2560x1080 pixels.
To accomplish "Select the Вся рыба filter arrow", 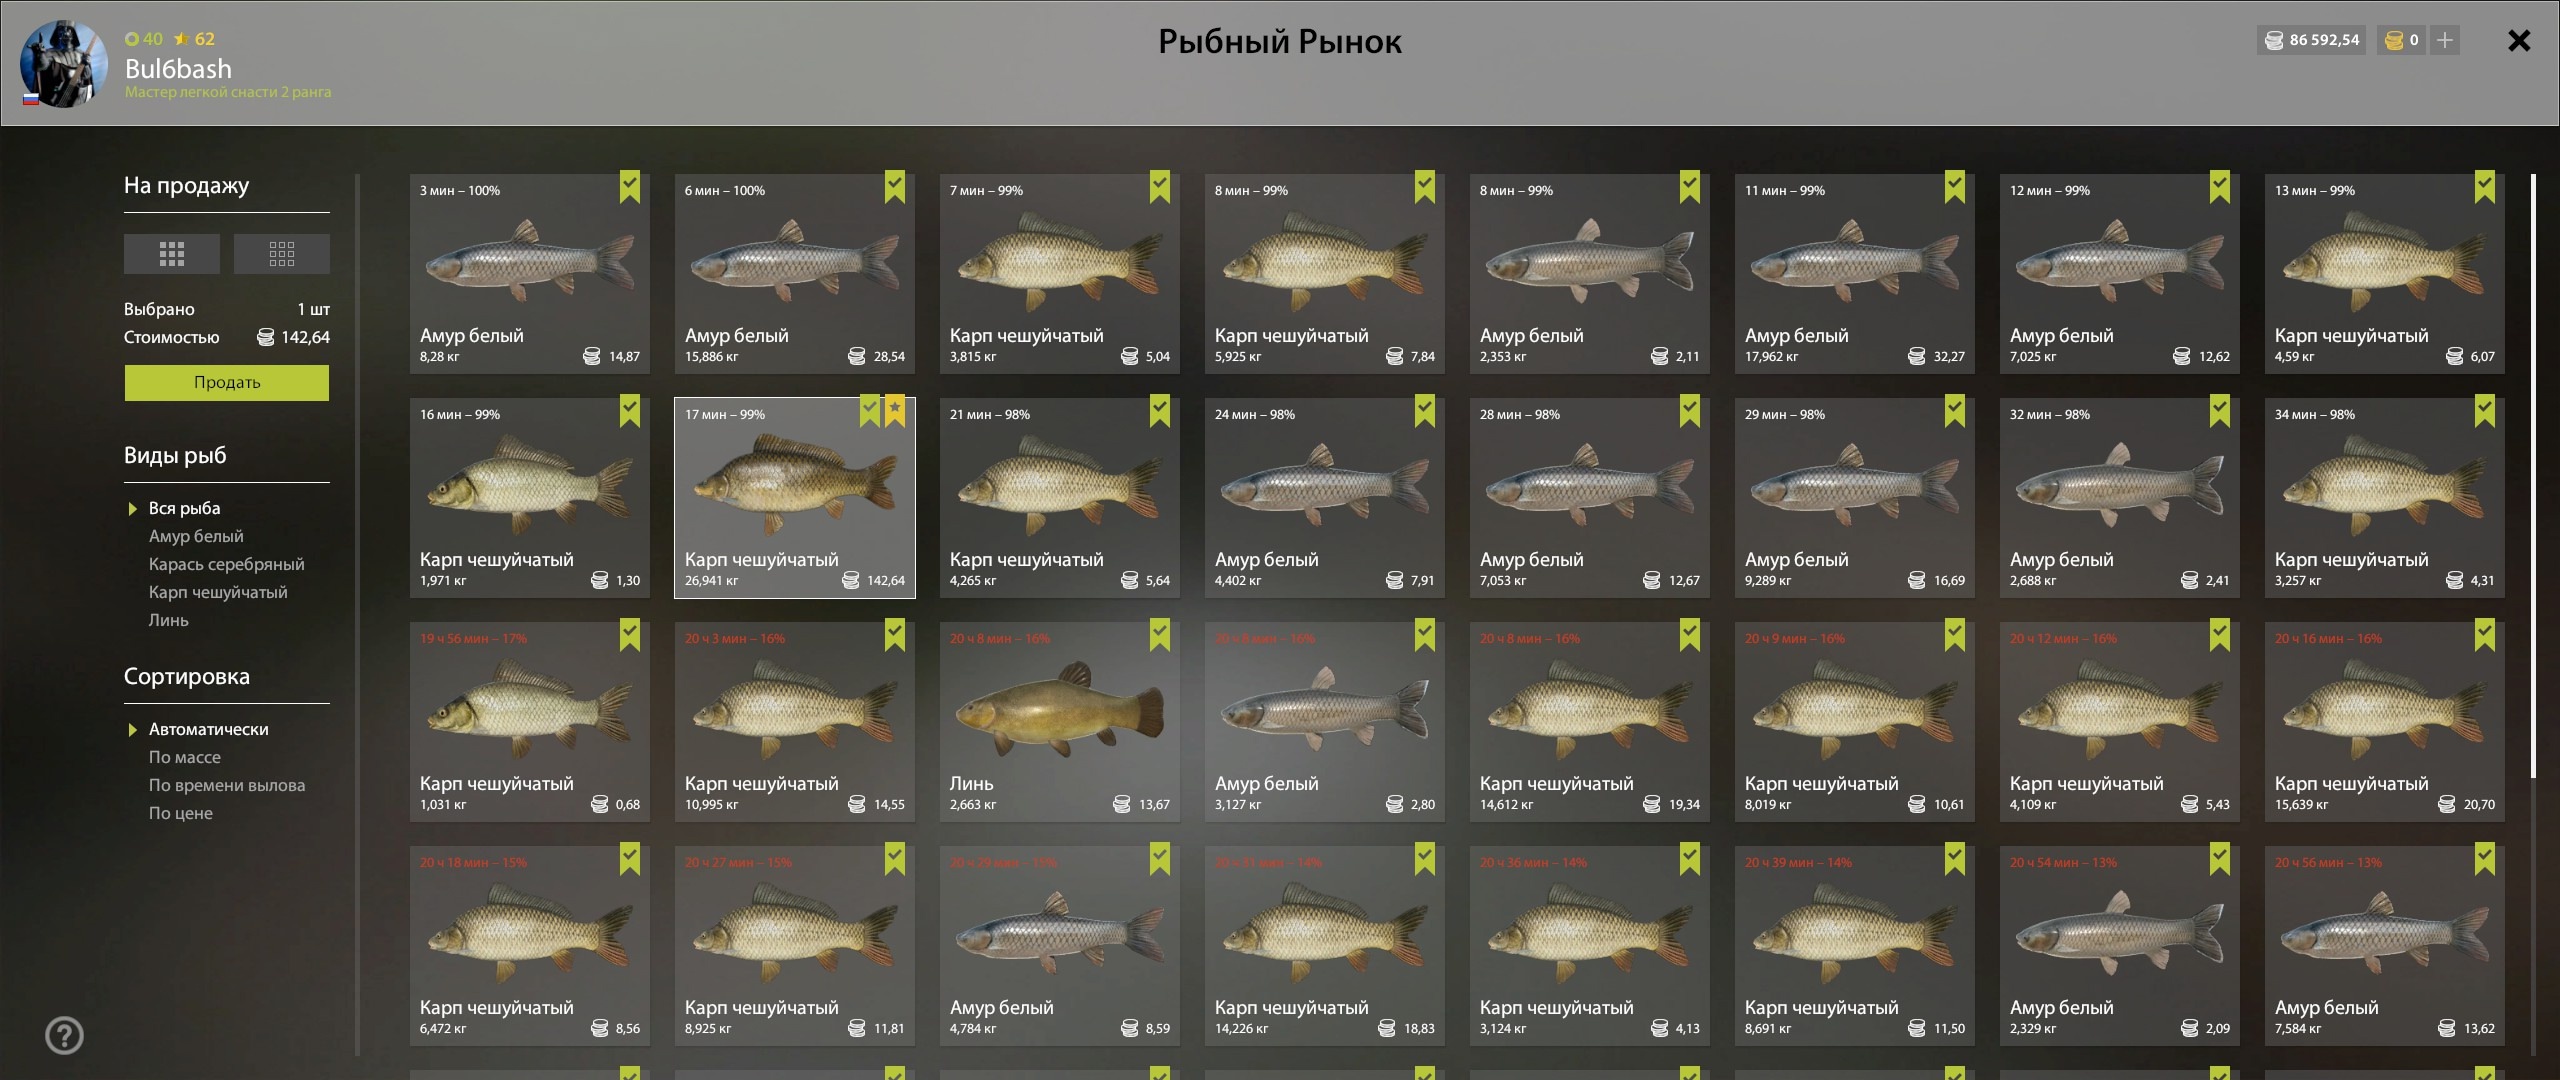I will click(x=132, y=508).
